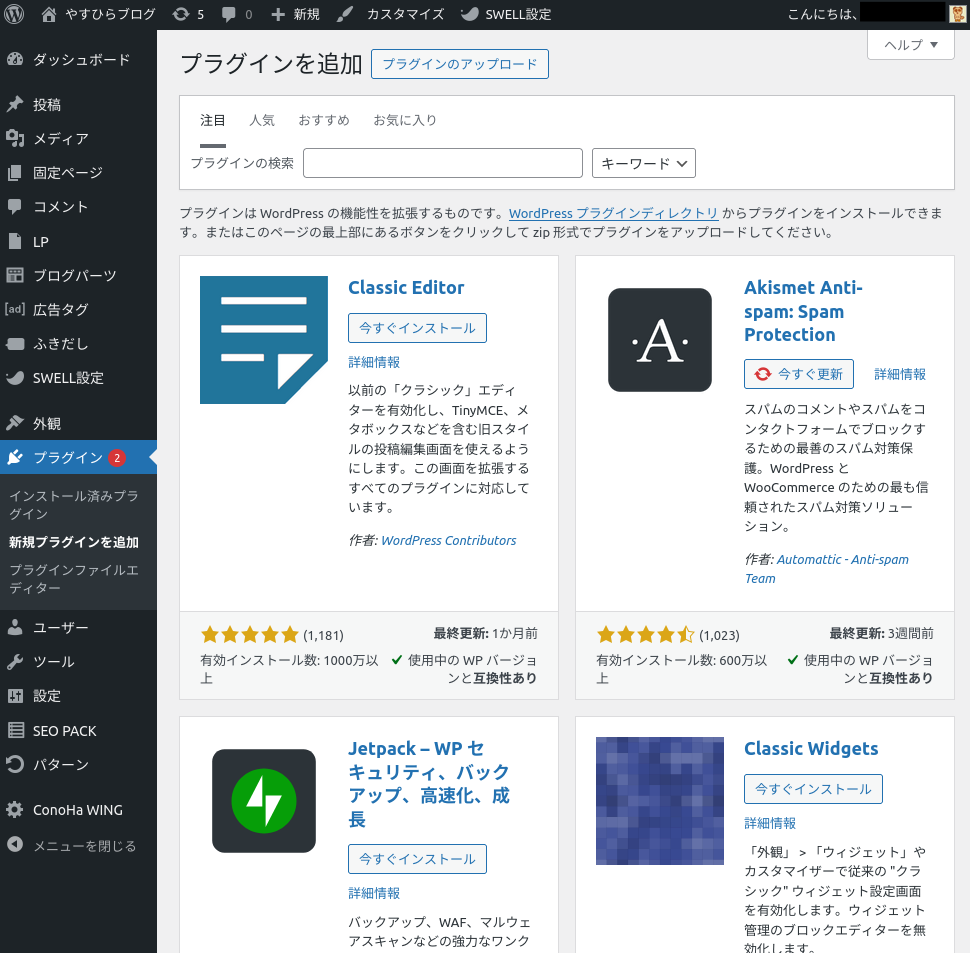The height and width of the screenshot is (953, 970).
Task: Focus the プラグインの検索 input field
Action: click(x=442, y=163)
